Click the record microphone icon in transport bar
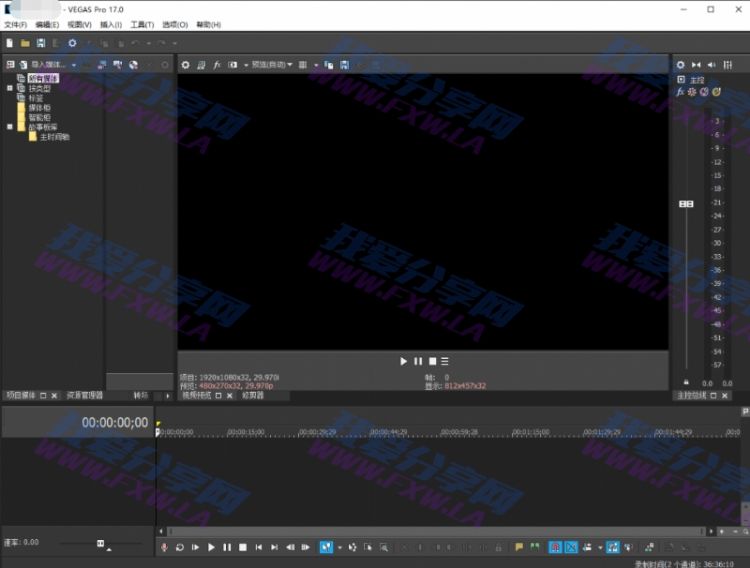750x568 pixels. click(x=164, y=547)
